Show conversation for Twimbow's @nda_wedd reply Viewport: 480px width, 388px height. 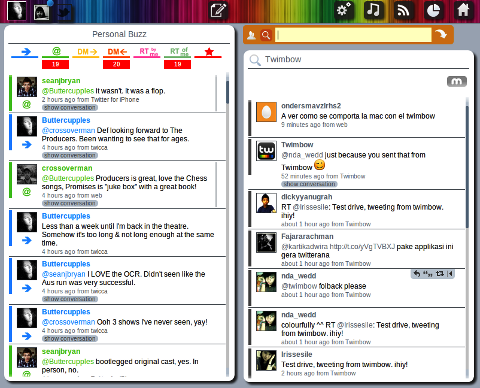click(x=309, y=184)
